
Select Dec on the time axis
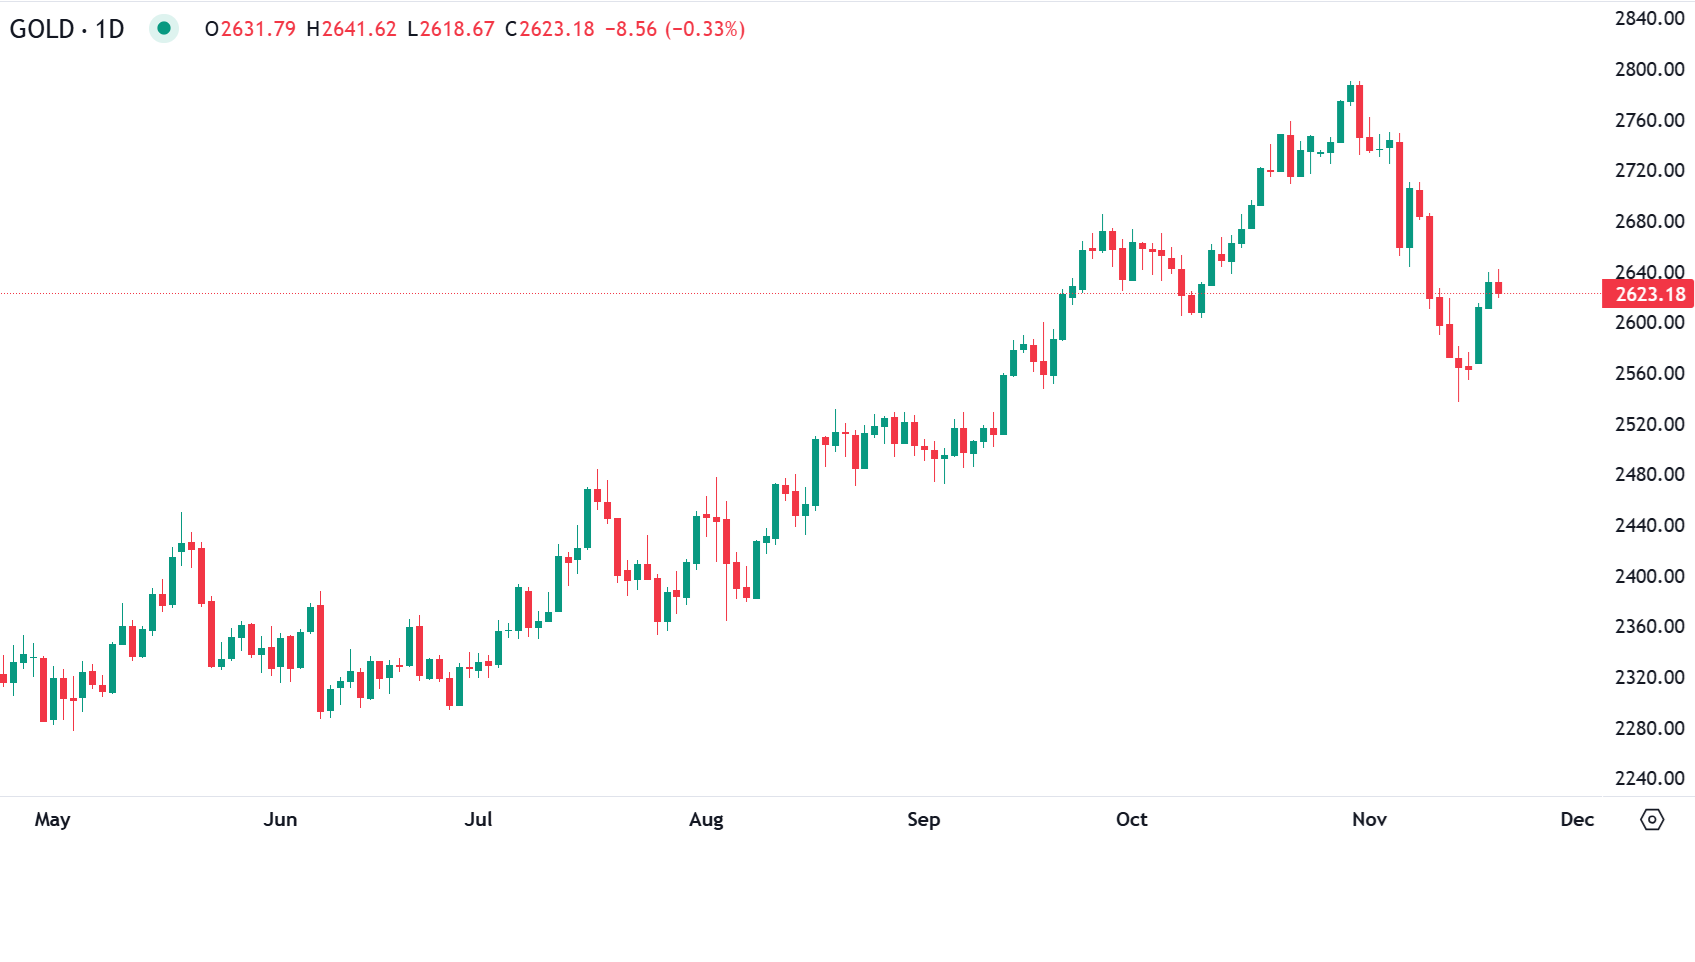(1577, 820)
